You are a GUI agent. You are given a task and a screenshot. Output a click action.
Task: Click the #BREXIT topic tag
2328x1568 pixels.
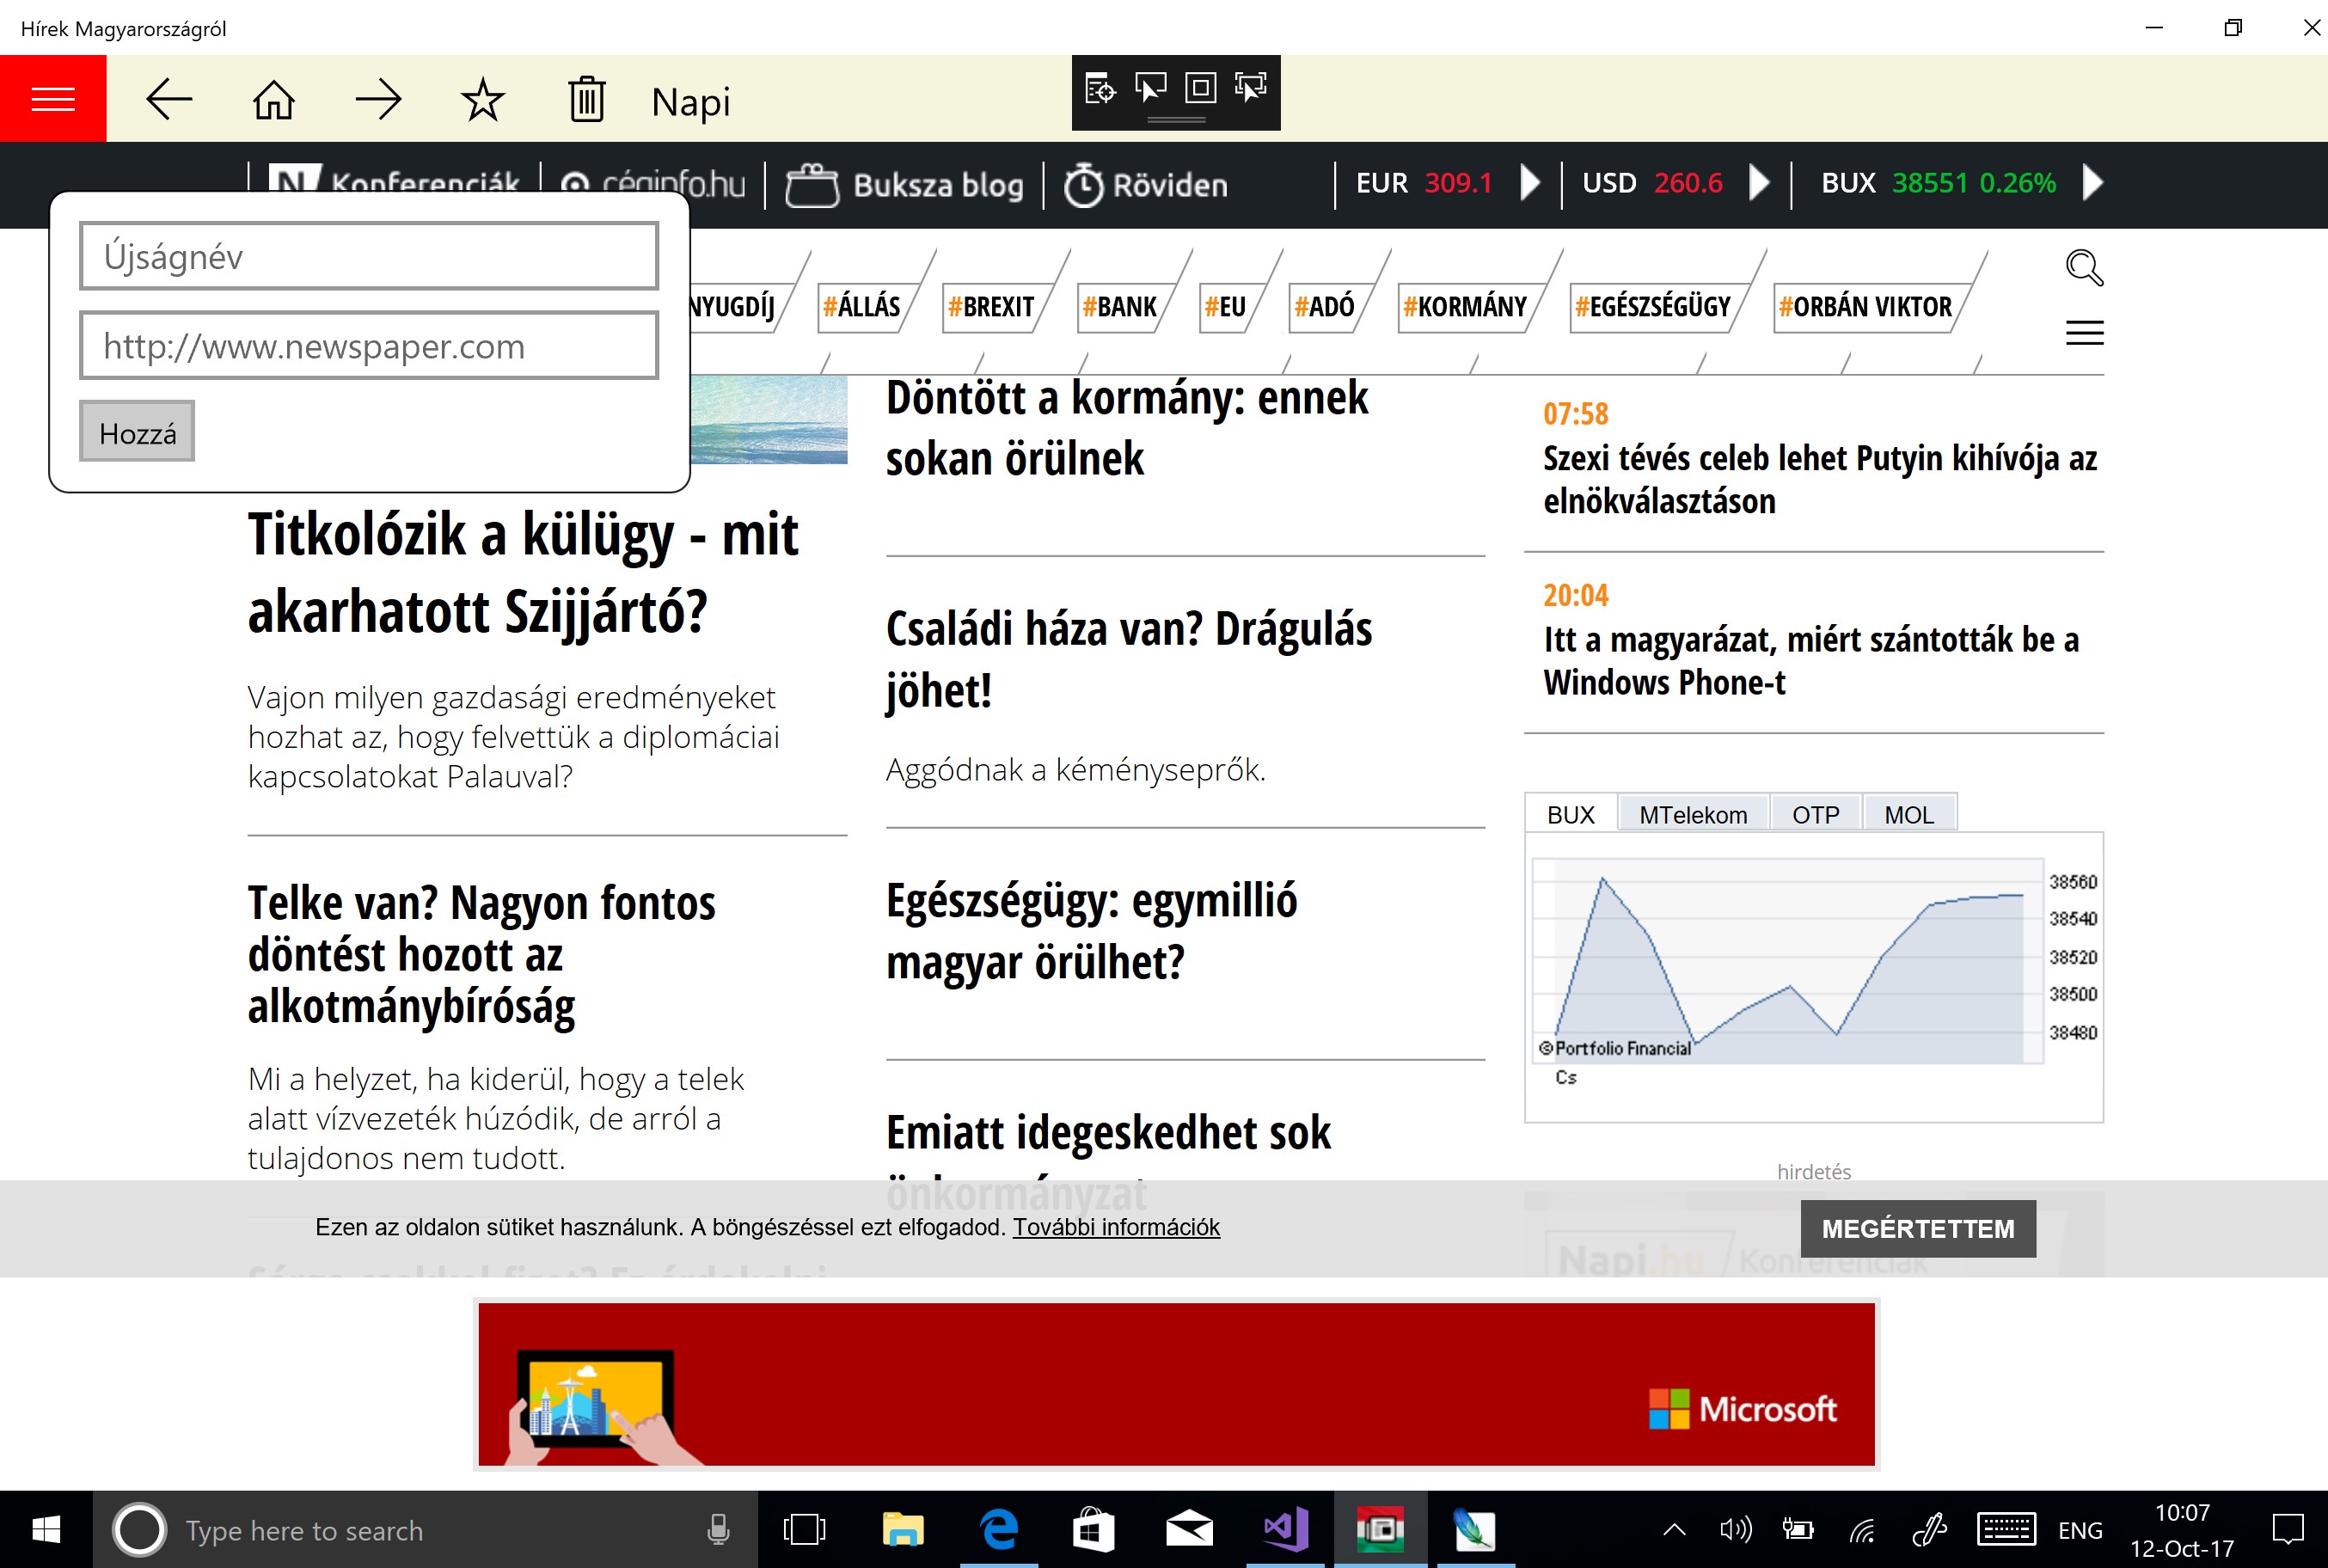coord(990,307)
